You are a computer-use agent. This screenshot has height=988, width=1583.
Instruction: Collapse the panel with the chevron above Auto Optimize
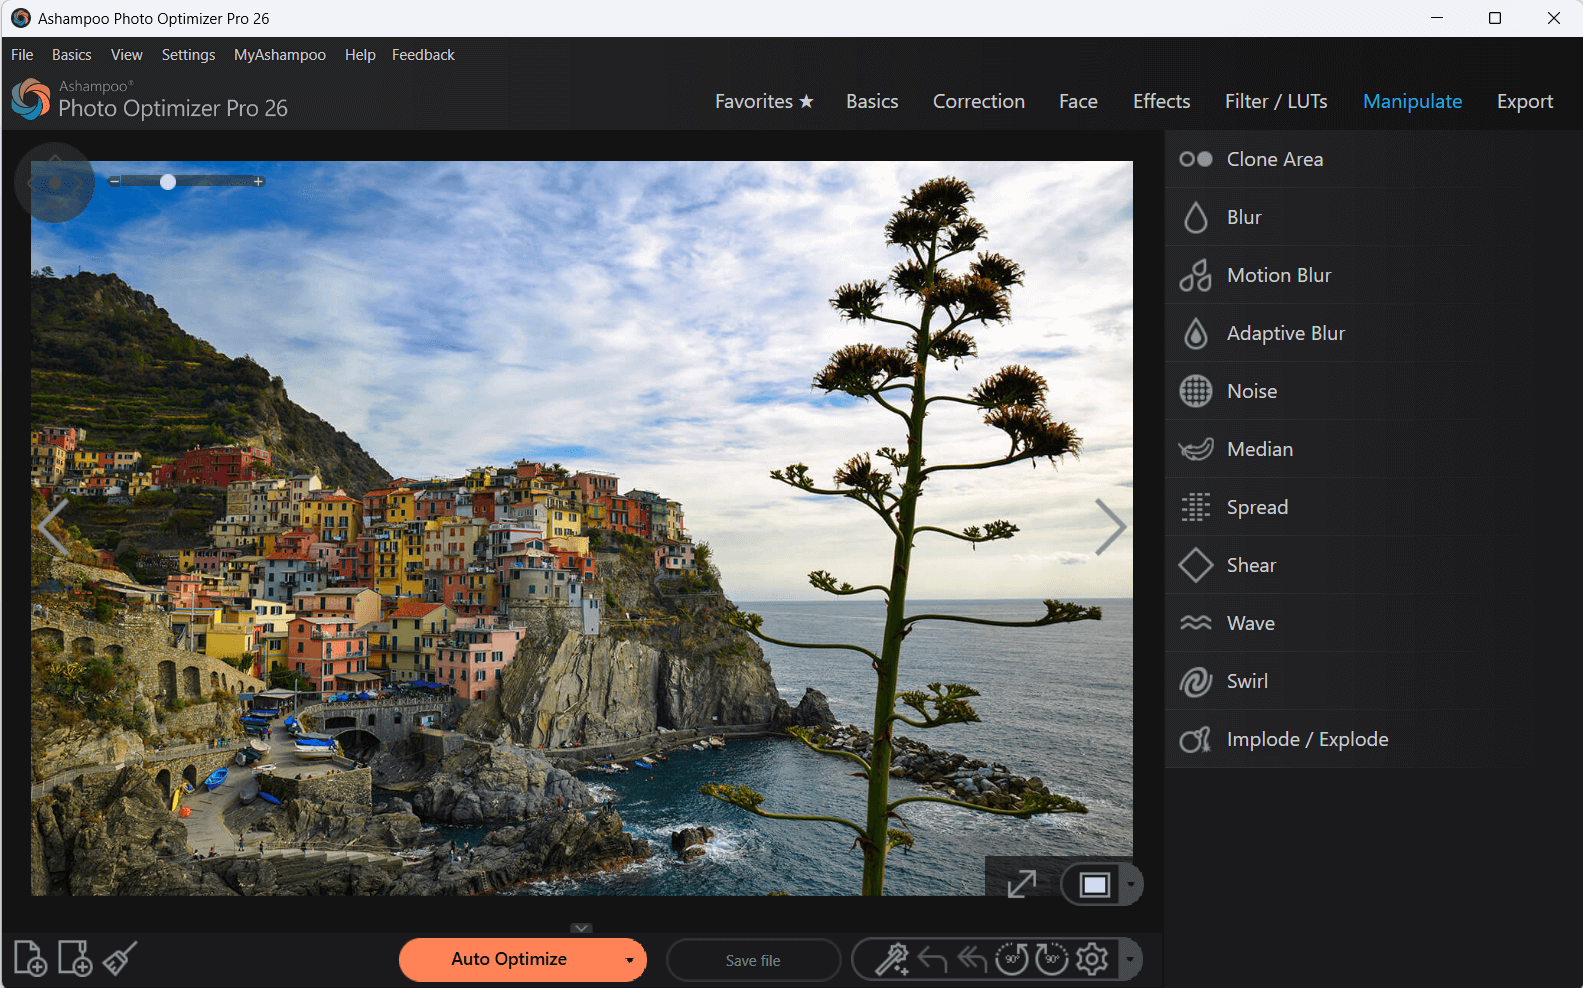581,928
